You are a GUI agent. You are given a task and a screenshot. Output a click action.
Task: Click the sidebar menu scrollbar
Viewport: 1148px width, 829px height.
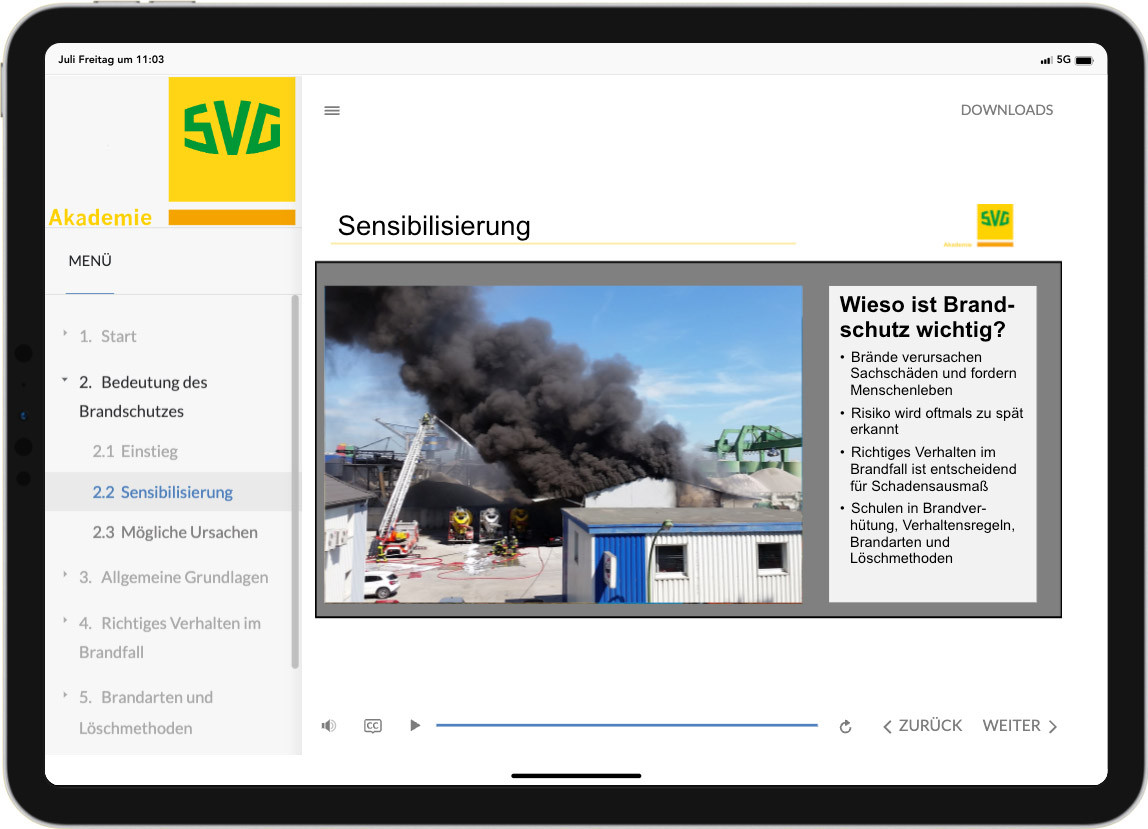click(x=295, y=482)
